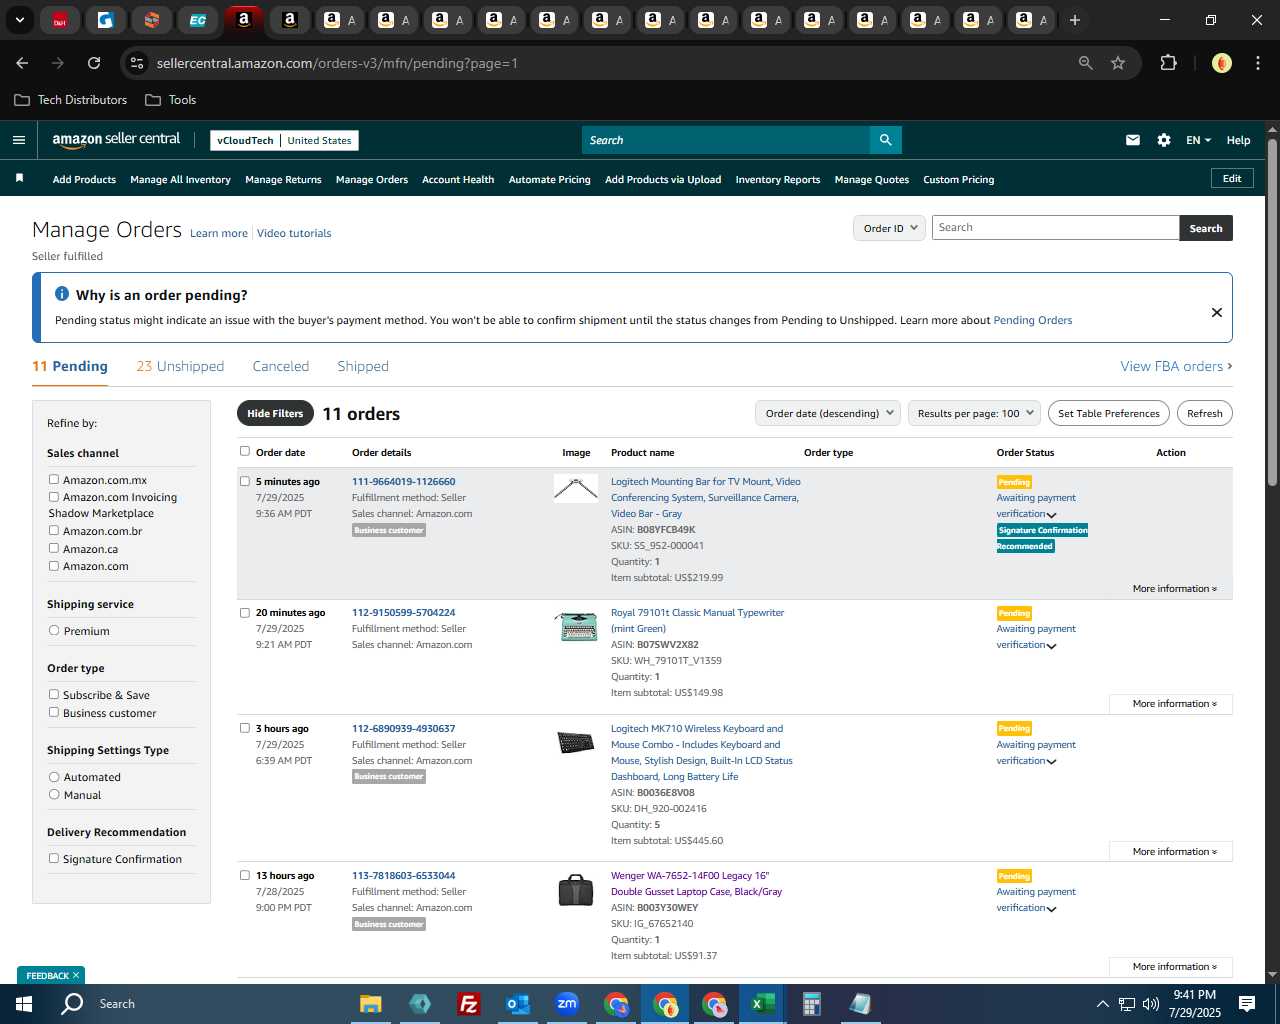Open the Order date (descending) sort dropdown
The width and height of the screenshot is (1280, 1024).
point(828,413)
